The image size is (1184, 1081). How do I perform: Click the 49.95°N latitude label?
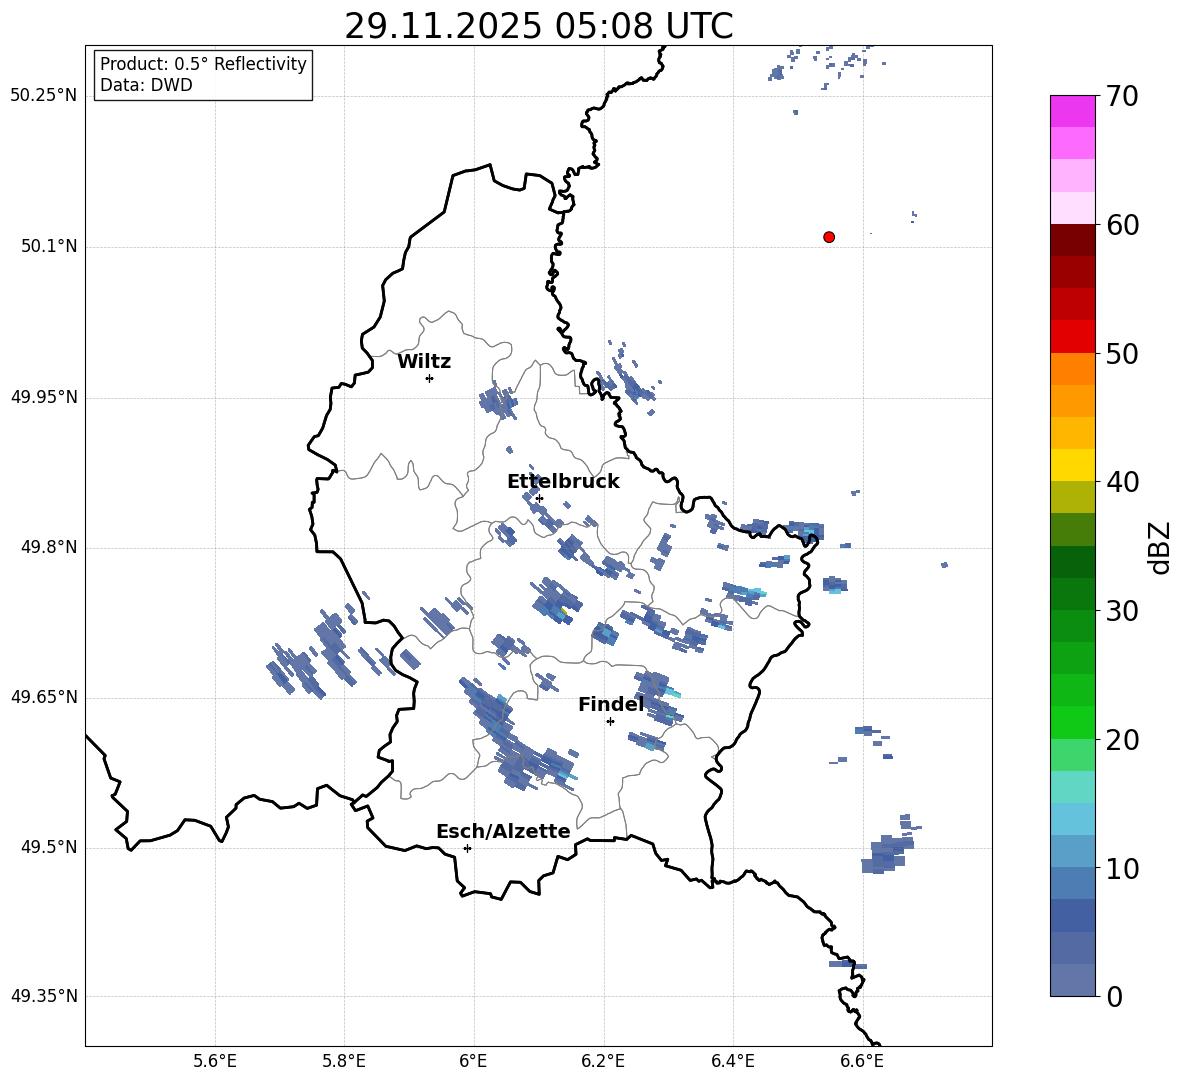point(43,397)
